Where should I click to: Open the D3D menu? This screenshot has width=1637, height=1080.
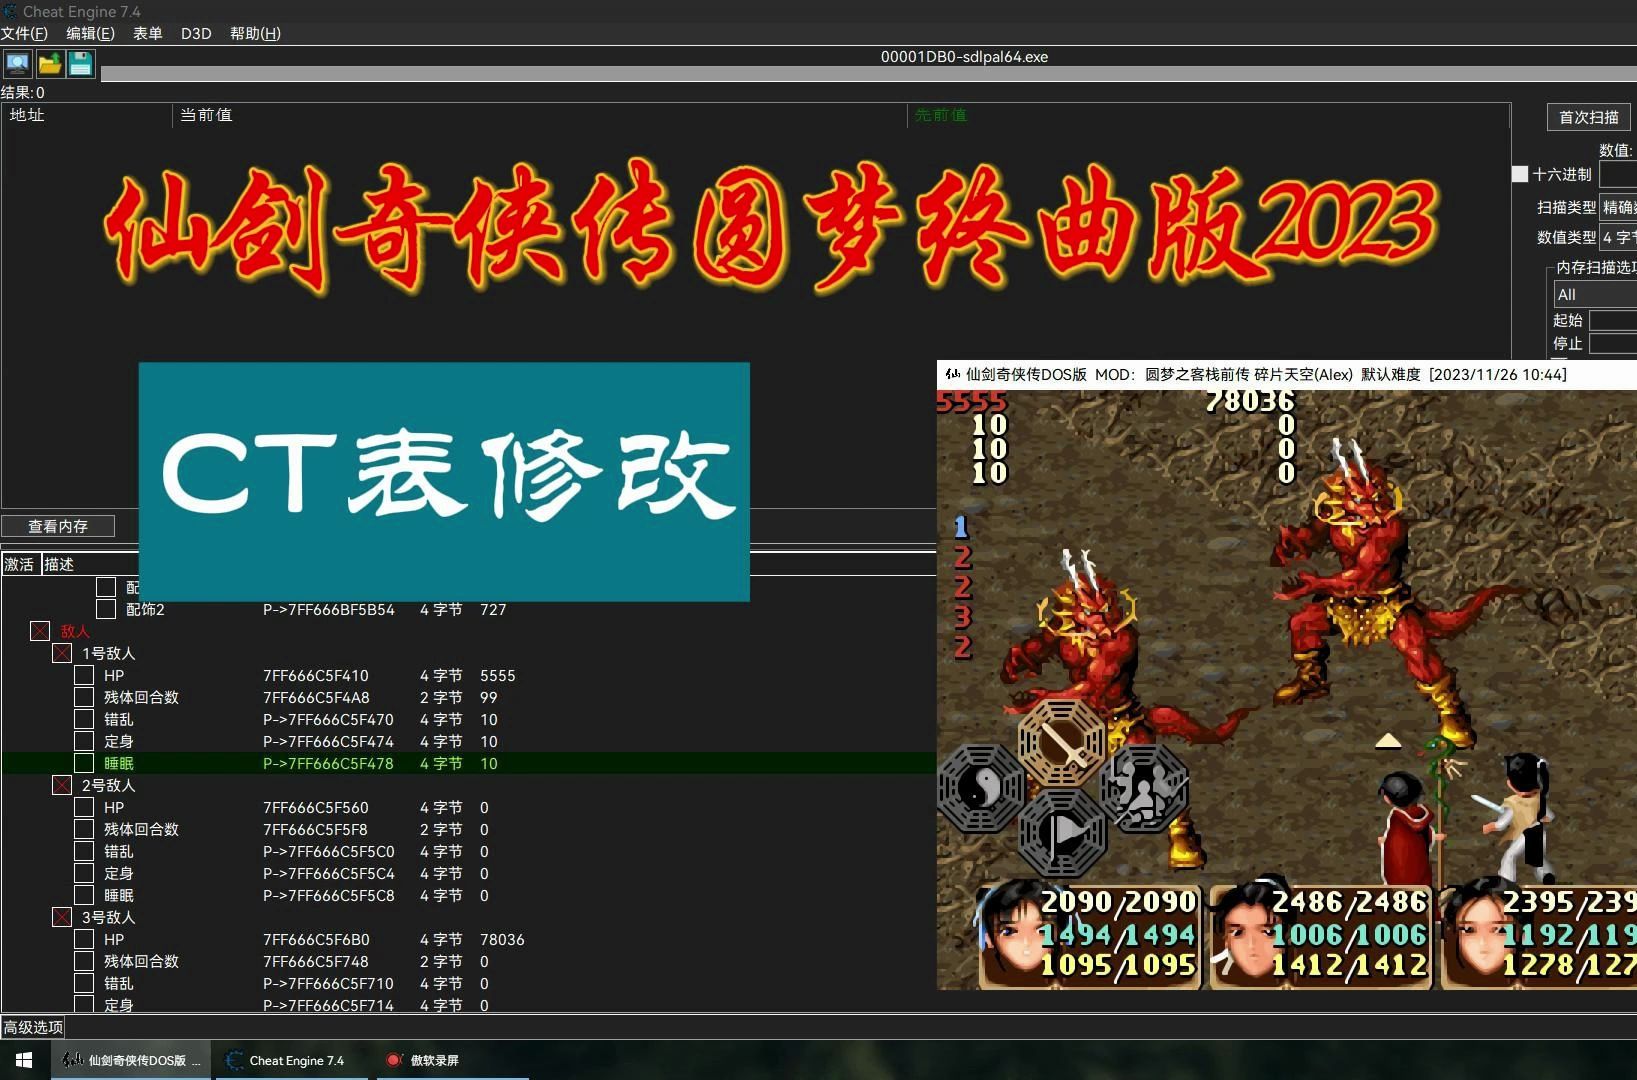click(x=196, y=33)
